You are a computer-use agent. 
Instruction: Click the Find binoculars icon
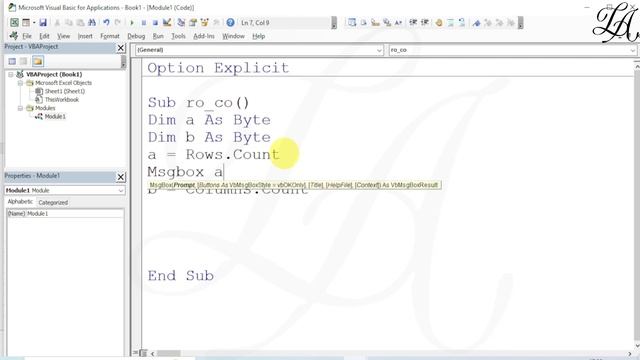92,23
